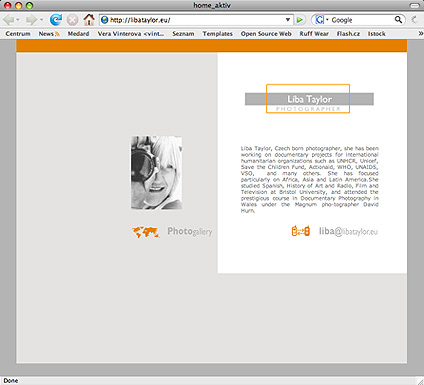Click the browser Back arrow
424x385 pixels.
(8, 20)
